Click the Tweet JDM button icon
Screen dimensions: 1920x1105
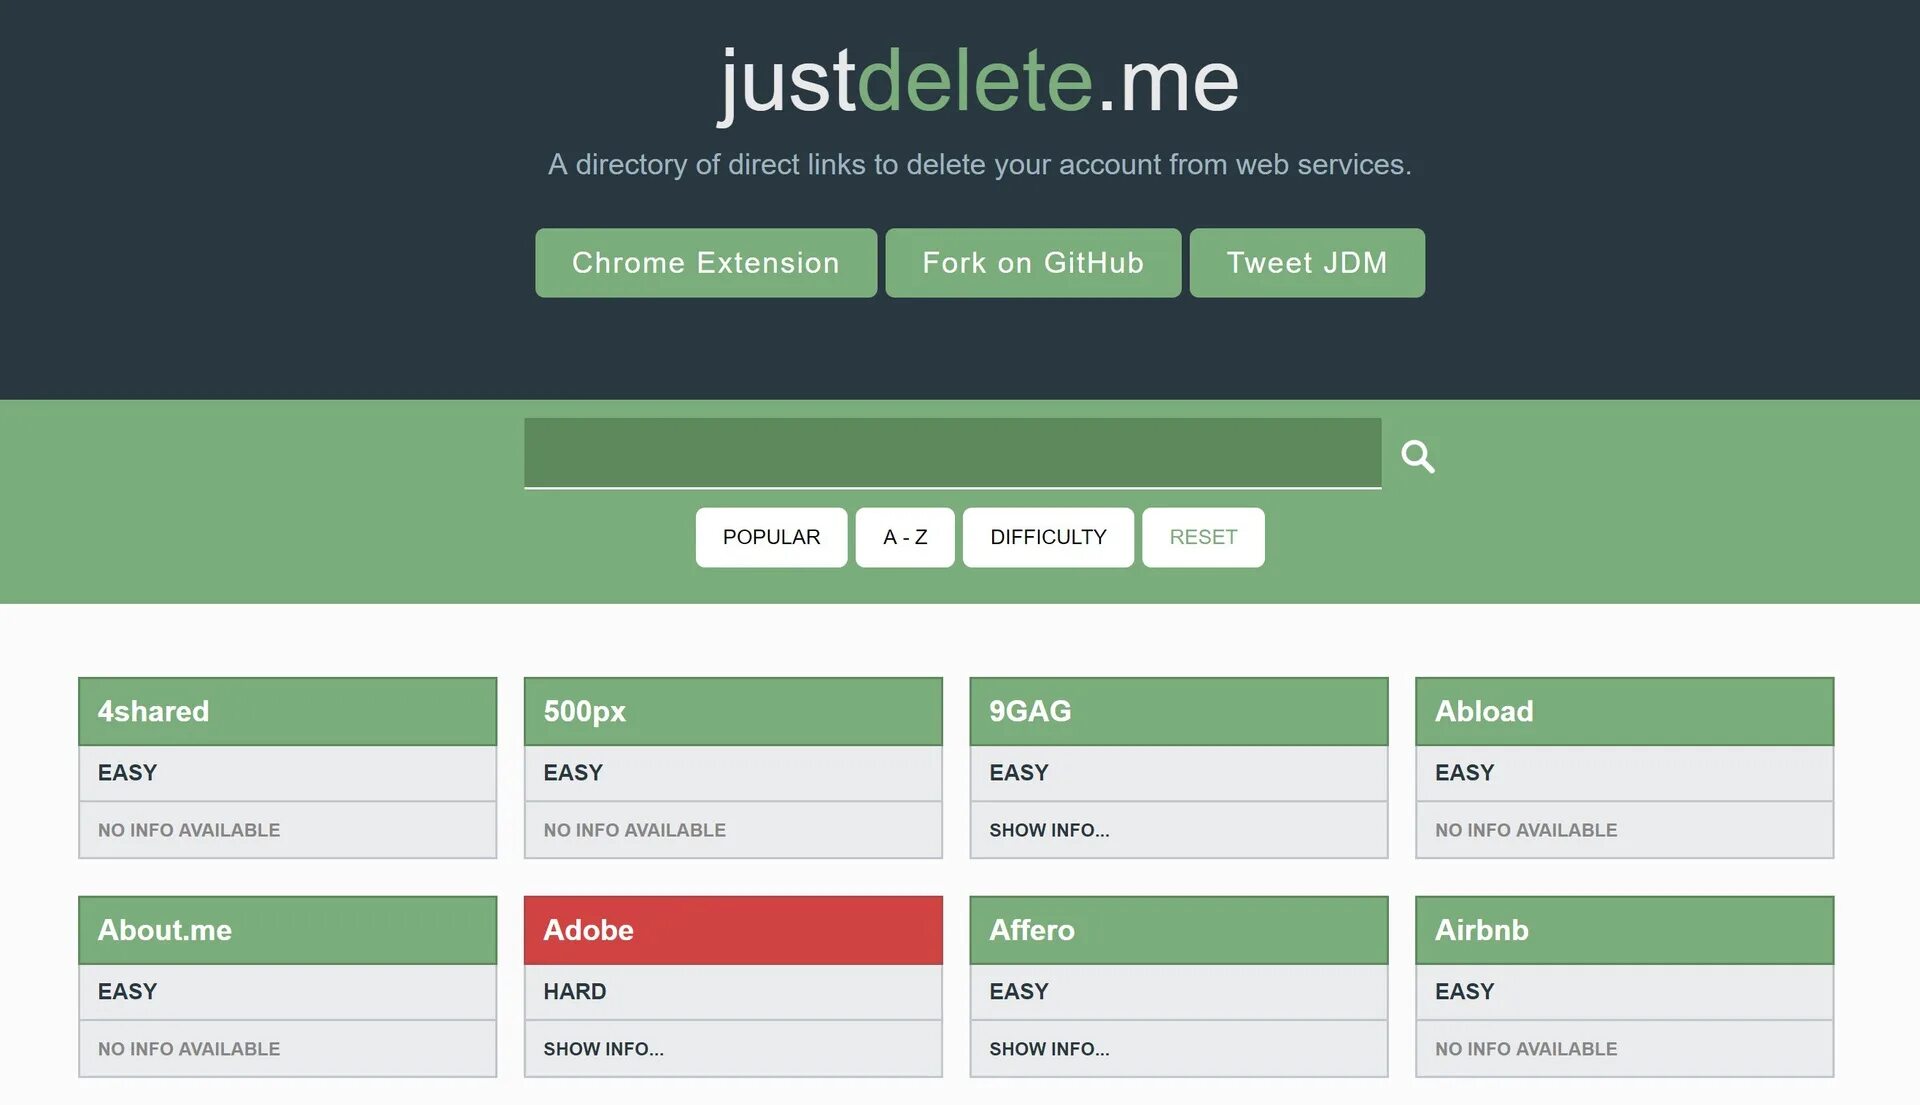click(1307, 262)
